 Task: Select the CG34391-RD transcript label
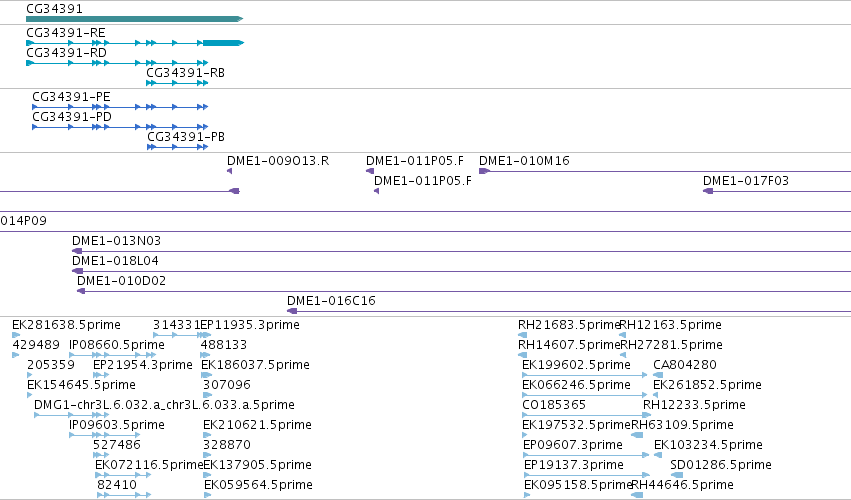66,53
